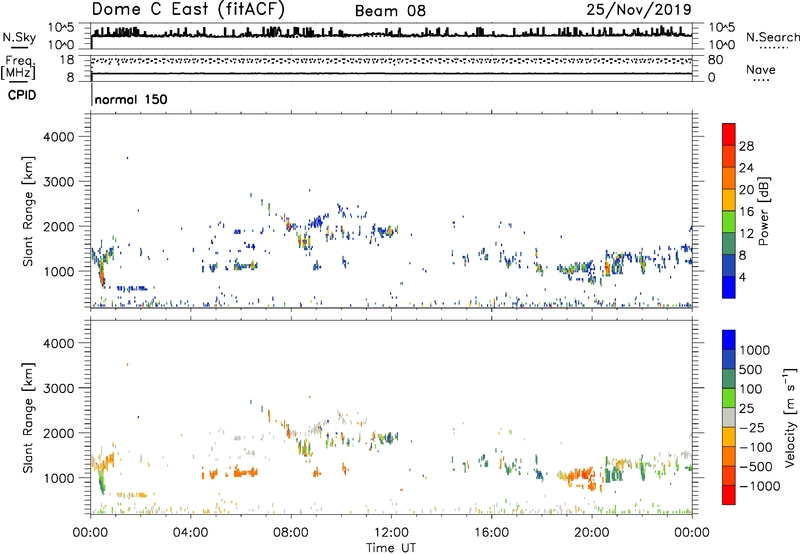This screenshot has width=800, height=554.
Task: Click the '-1000' tick on Velocity colorbar
Action: (759, 486)
